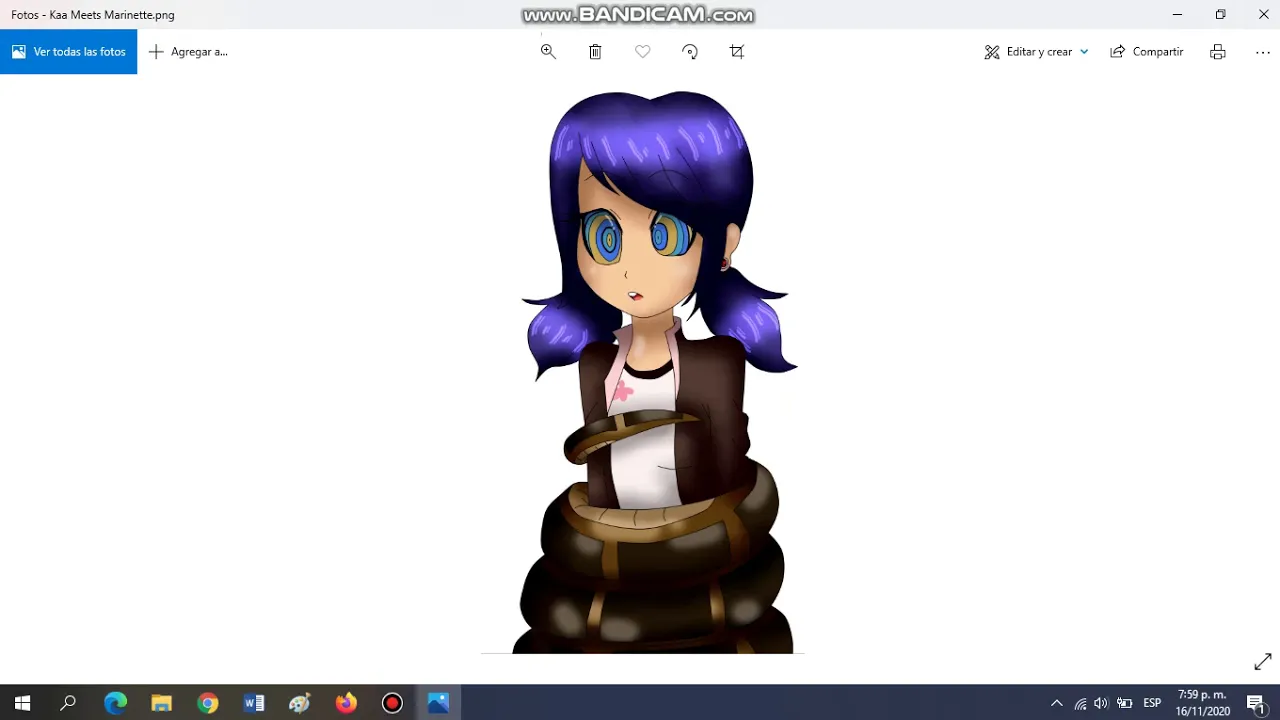Print the photo with printer icon

[1217, 52]
